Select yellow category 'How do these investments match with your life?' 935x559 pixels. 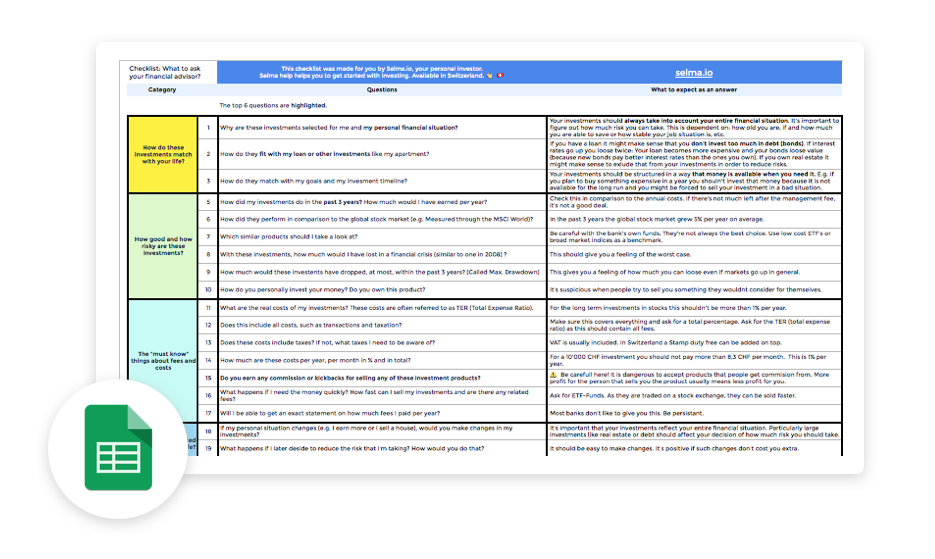pos(163,155)
